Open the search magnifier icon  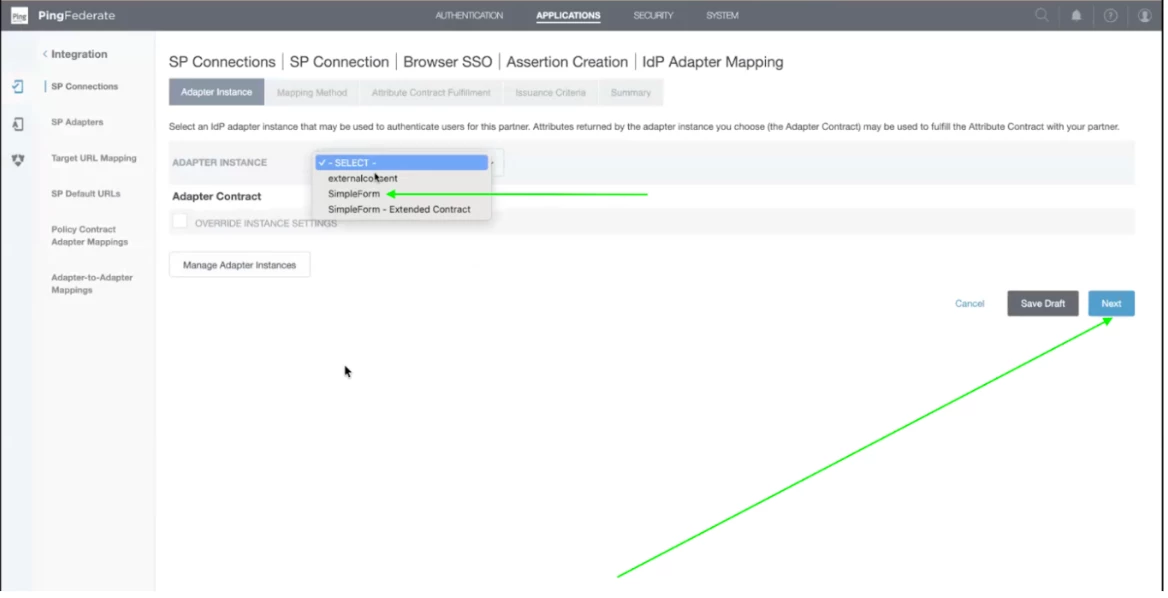(1041, 15)
